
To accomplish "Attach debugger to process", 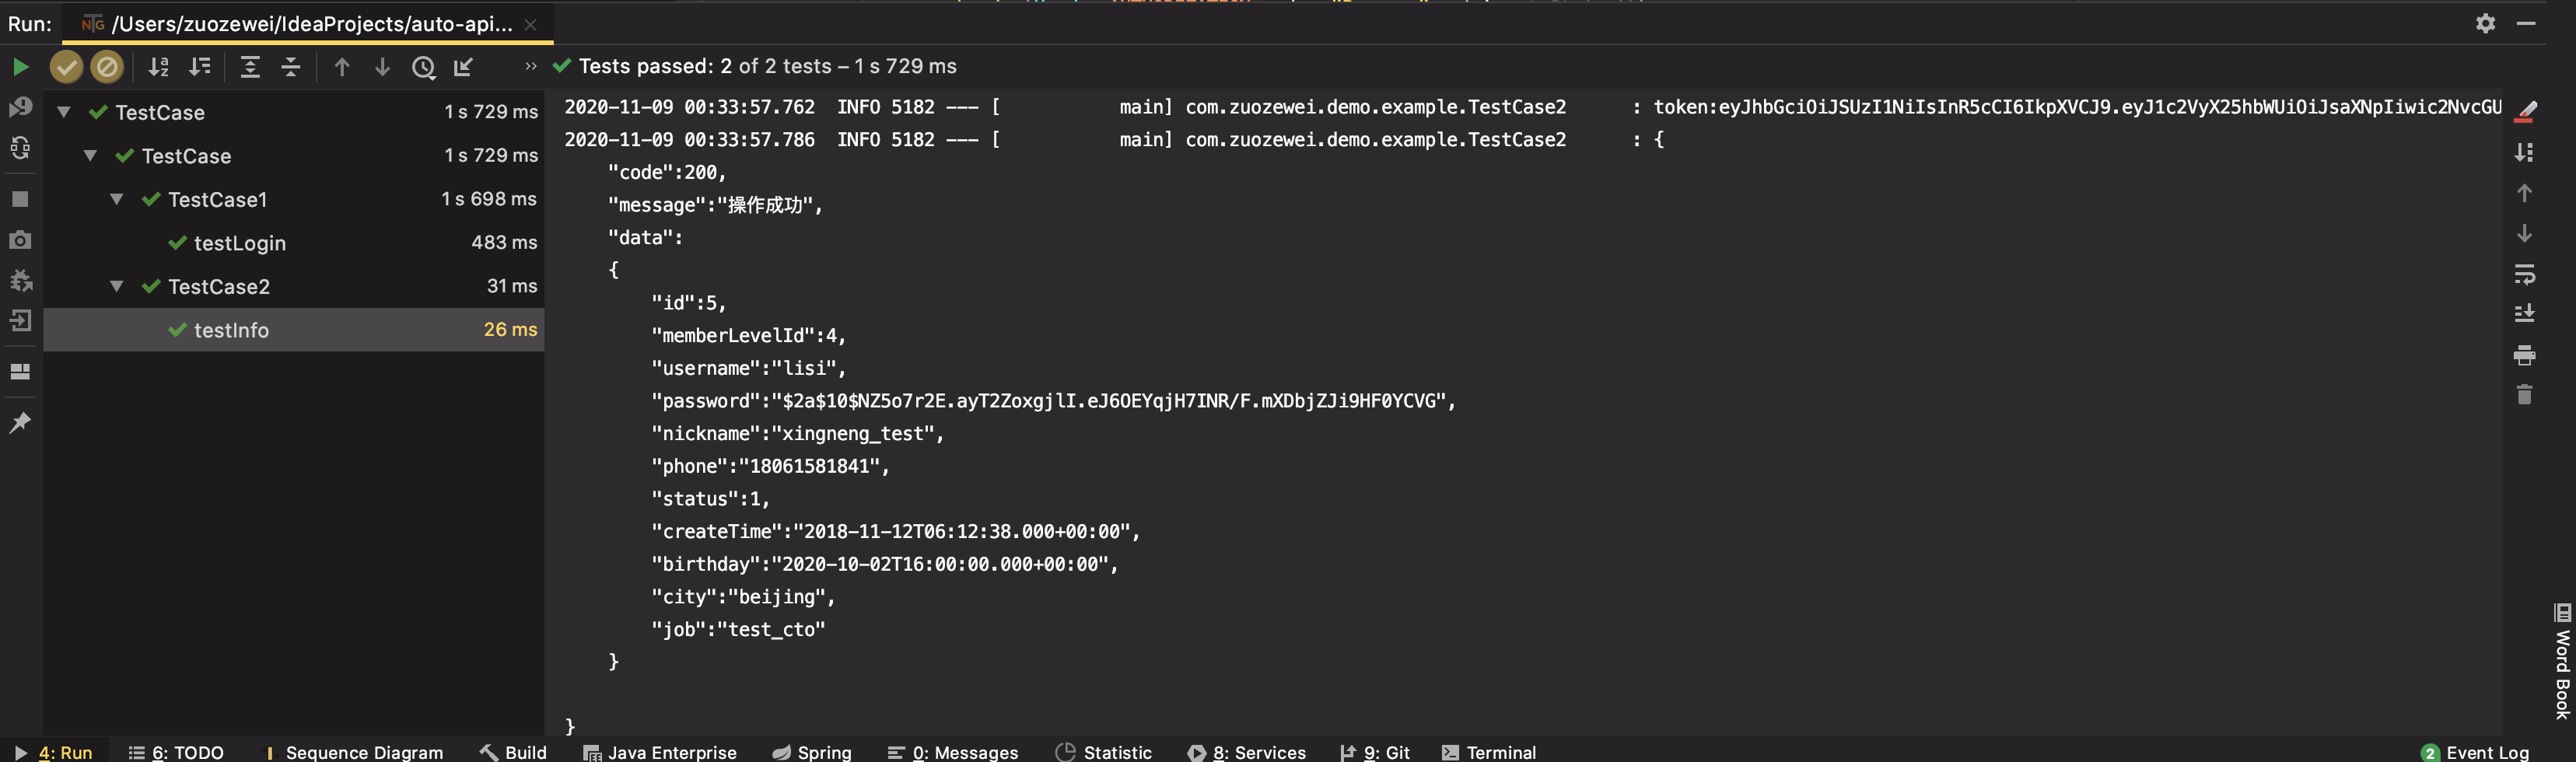I will 20,280.
